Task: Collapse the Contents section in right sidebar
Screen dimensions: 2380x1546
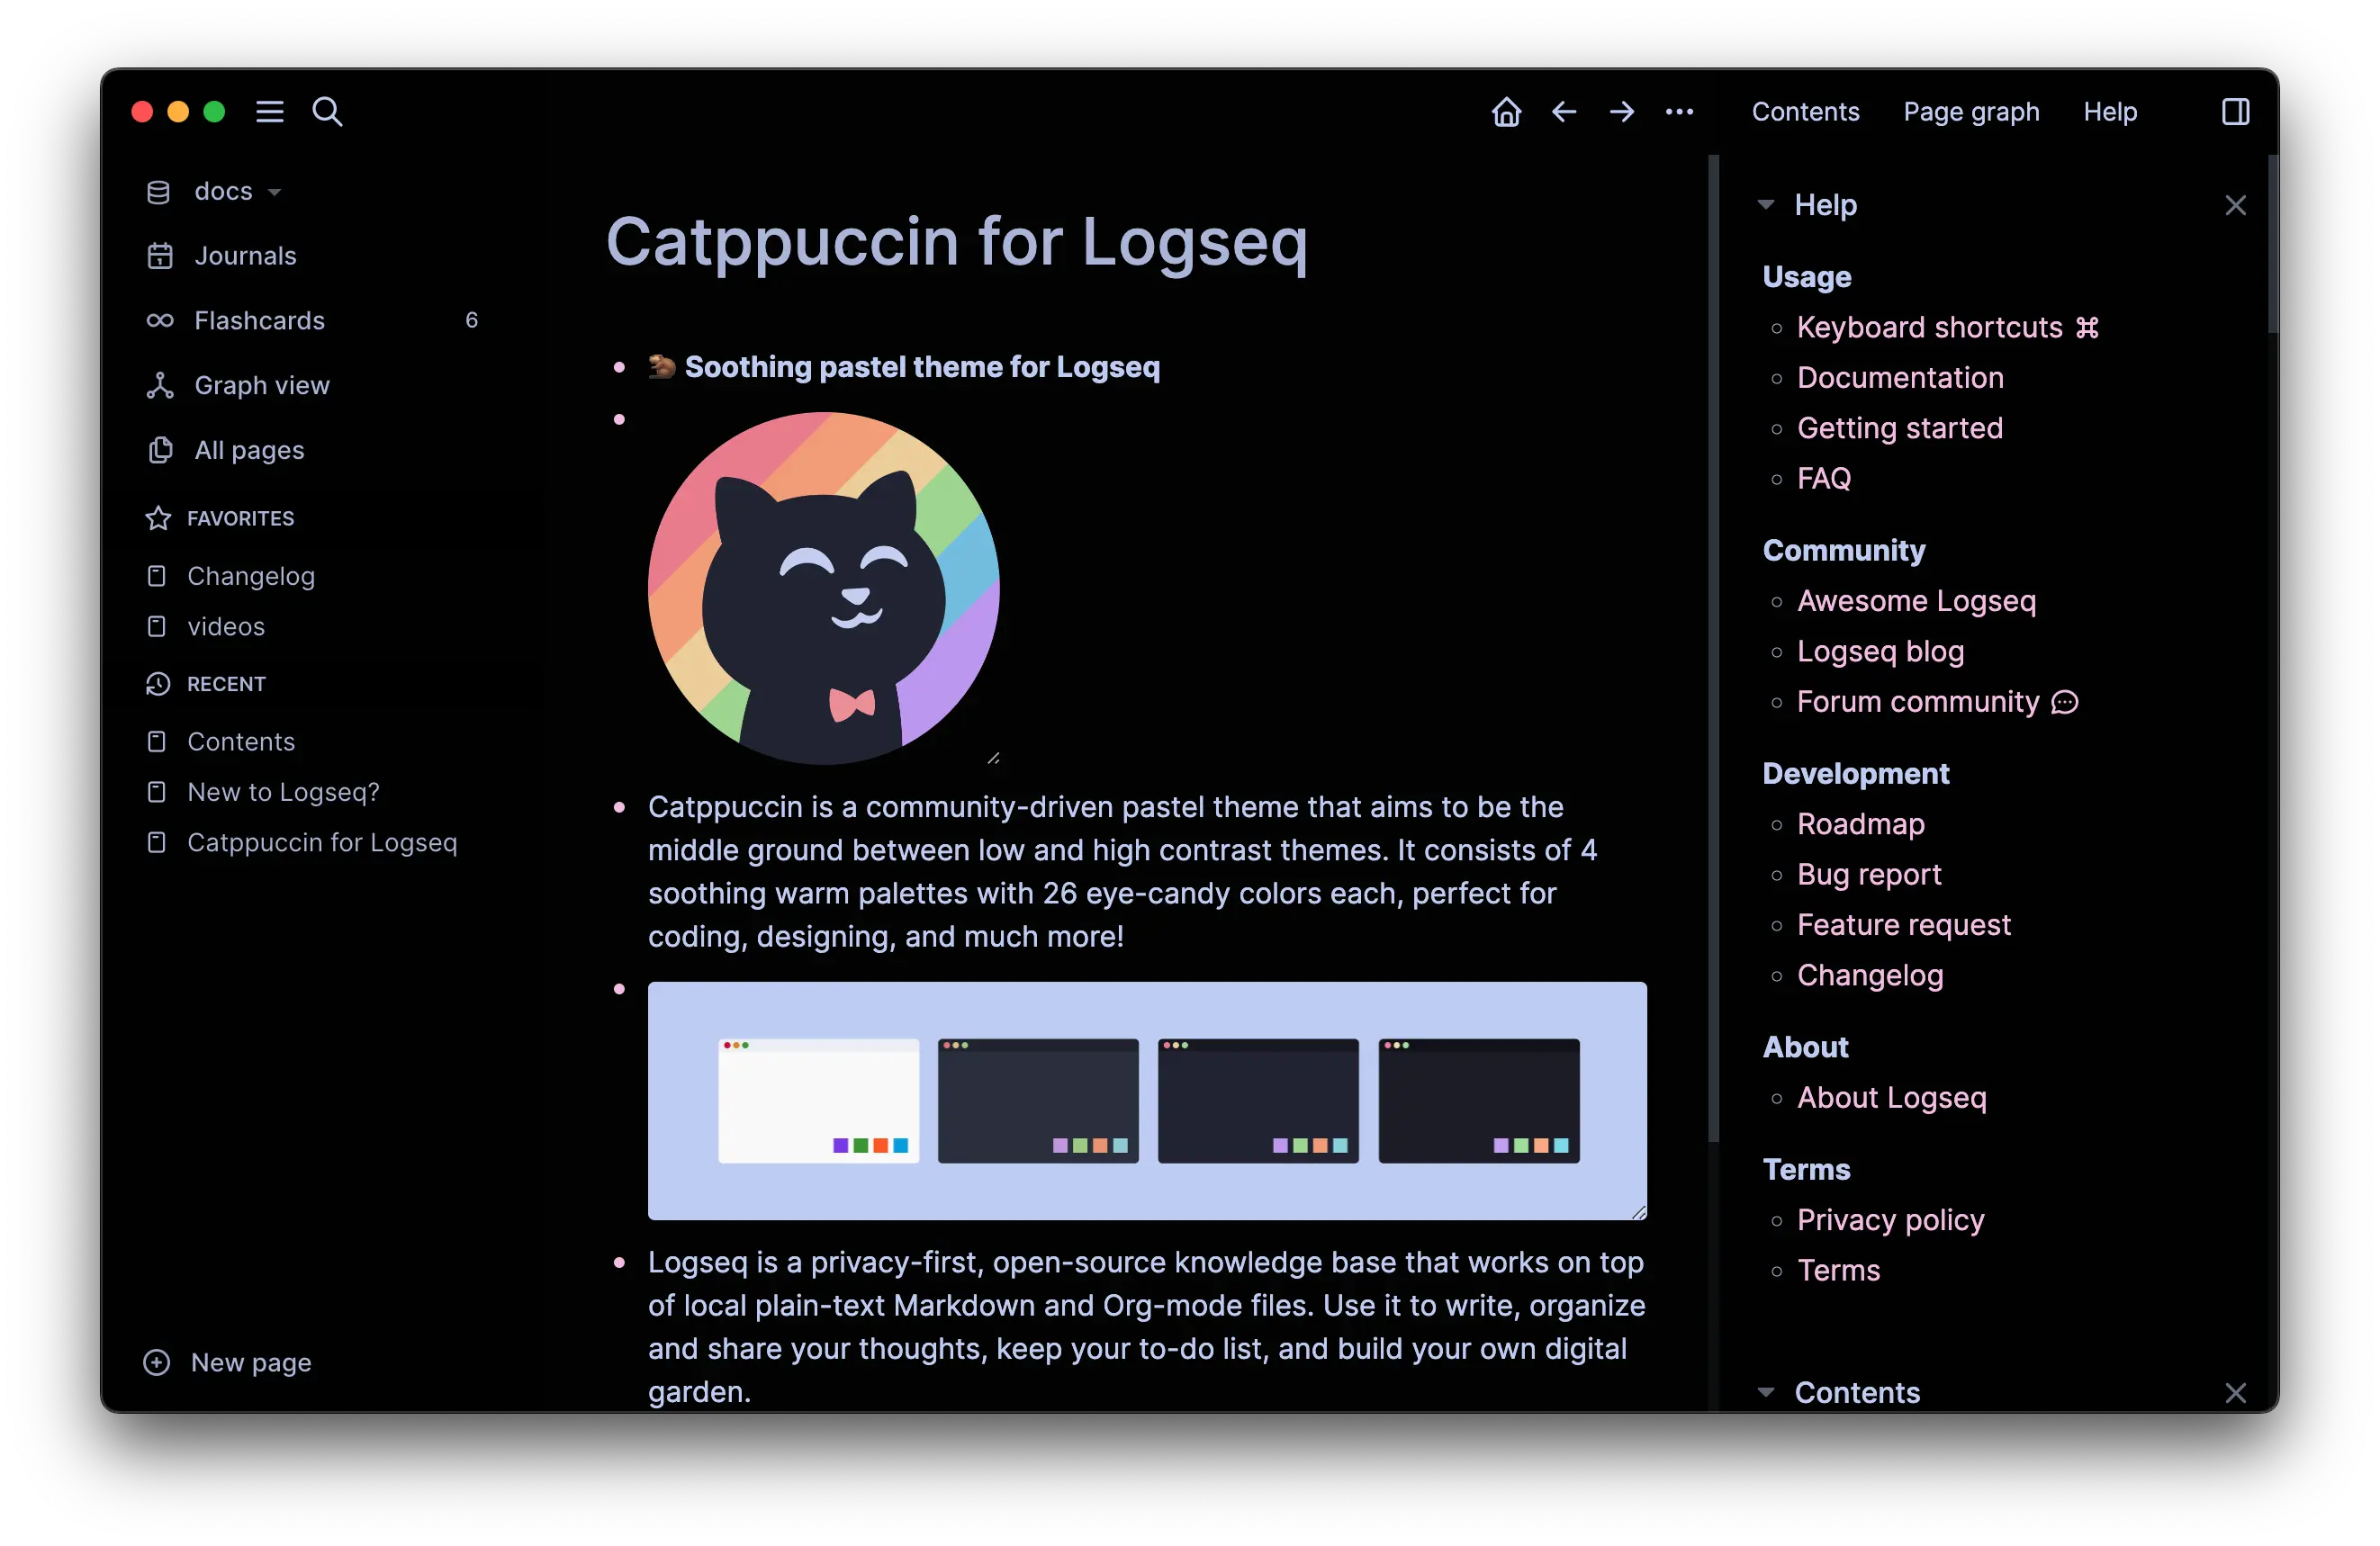Action: [1766, 1392]
